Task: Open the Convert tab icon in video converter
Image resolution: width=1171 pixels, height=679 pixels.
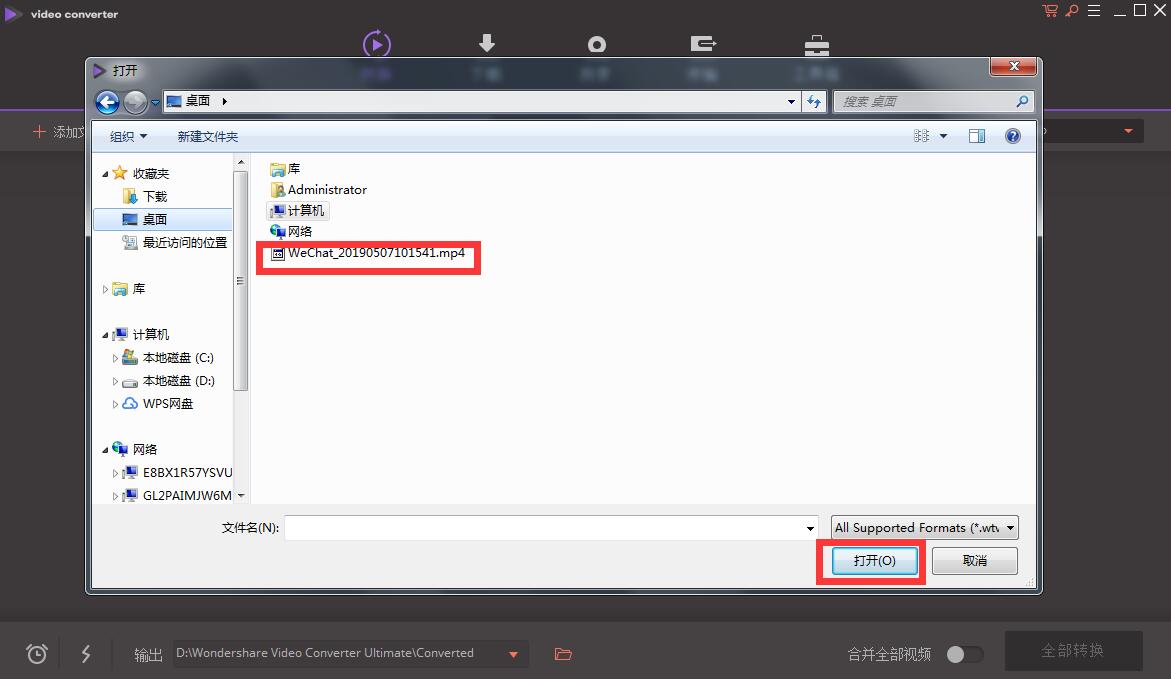Action: click(376, 44)
